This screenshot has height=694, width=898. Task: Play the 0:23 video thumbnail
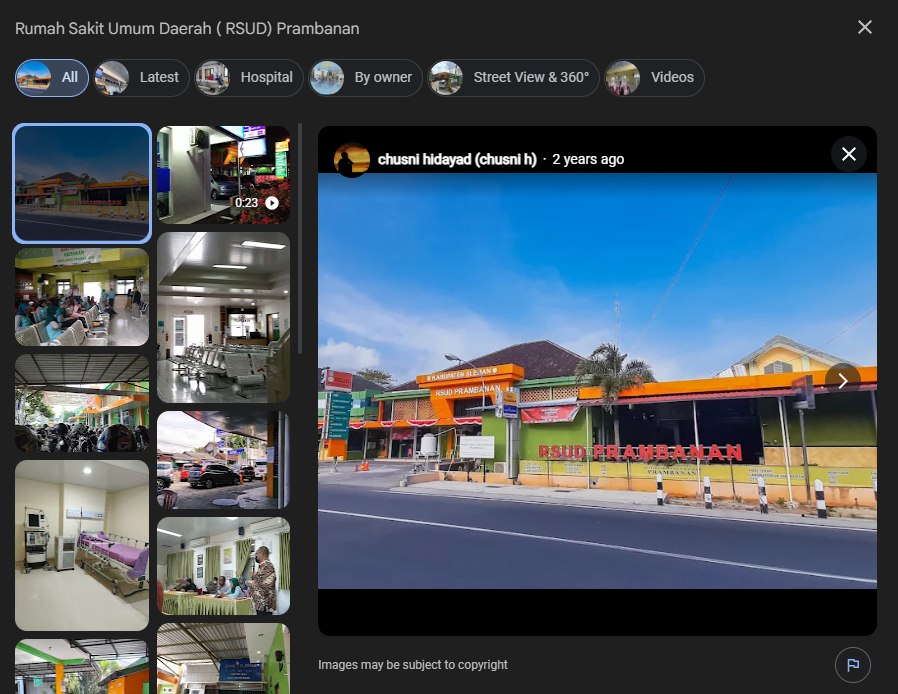[x=223, y=175]
